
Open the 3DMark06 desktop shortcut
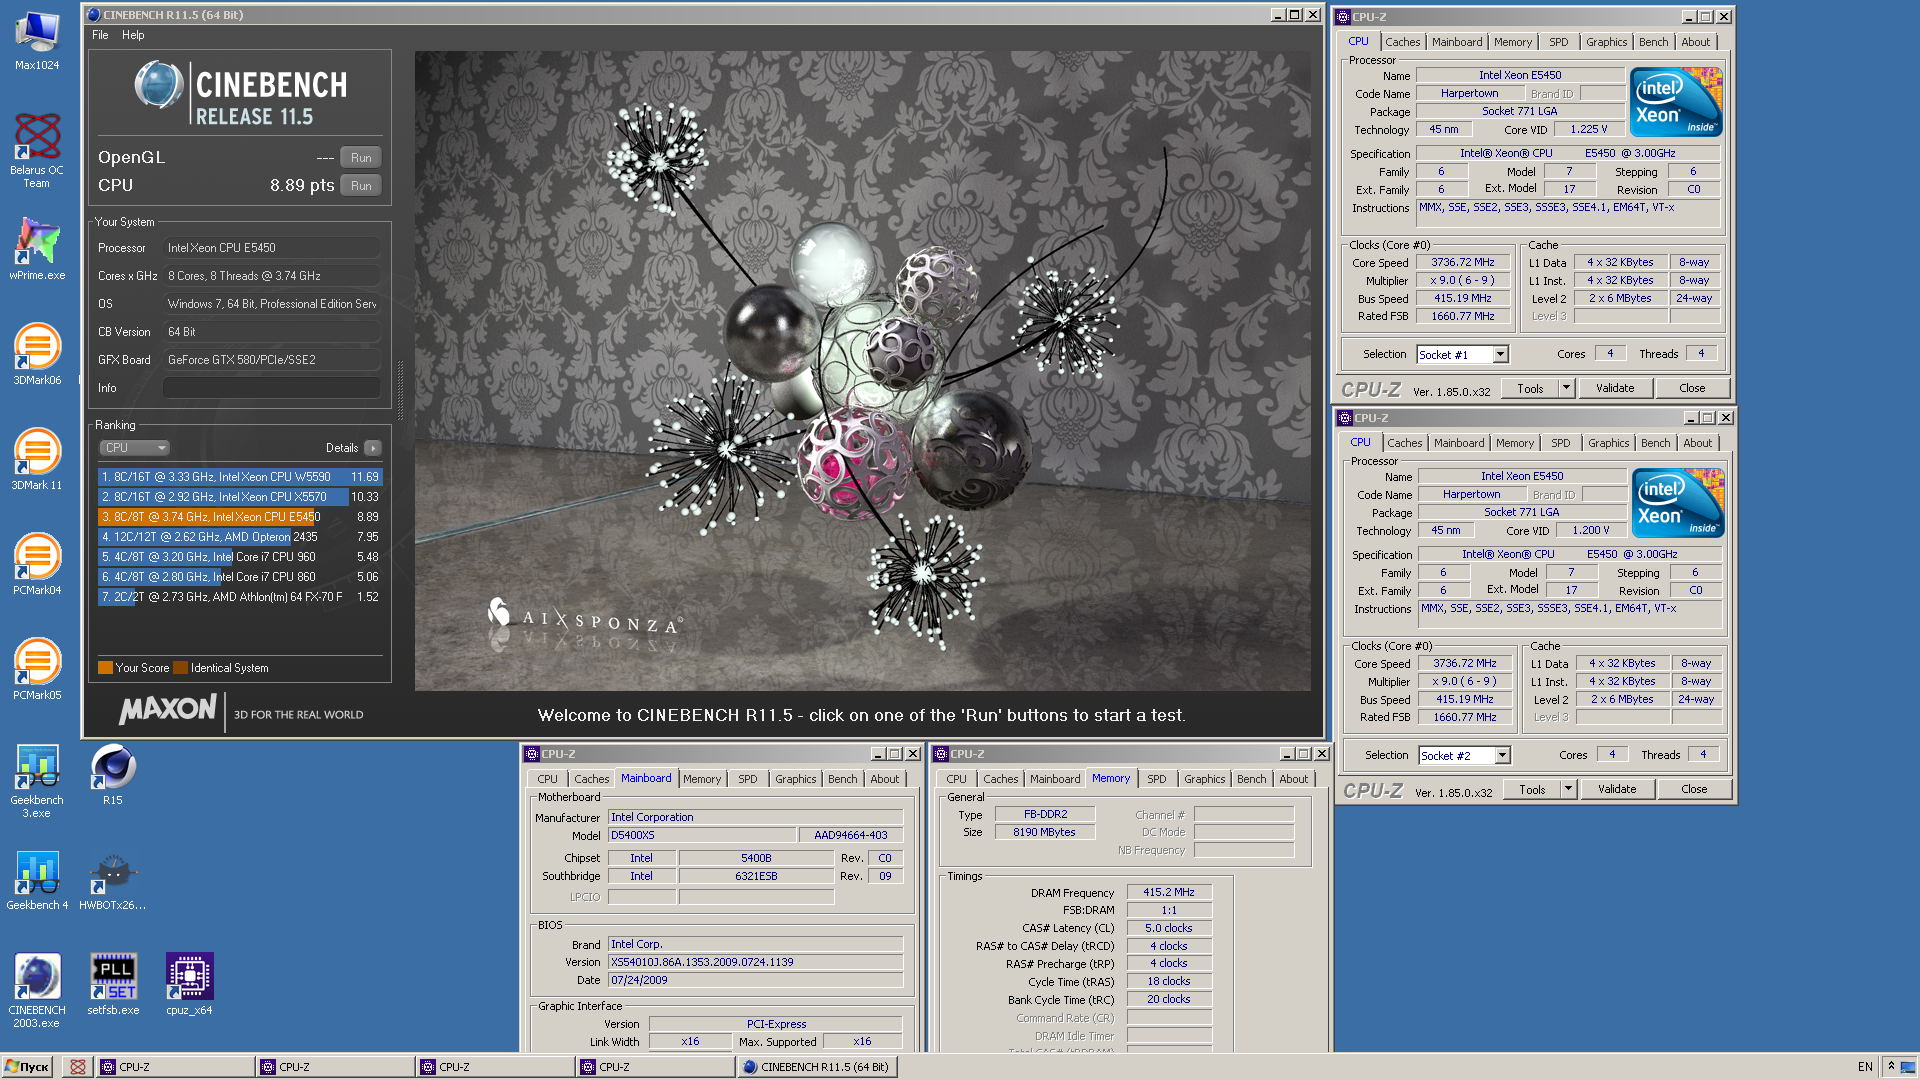coord(37,355)
